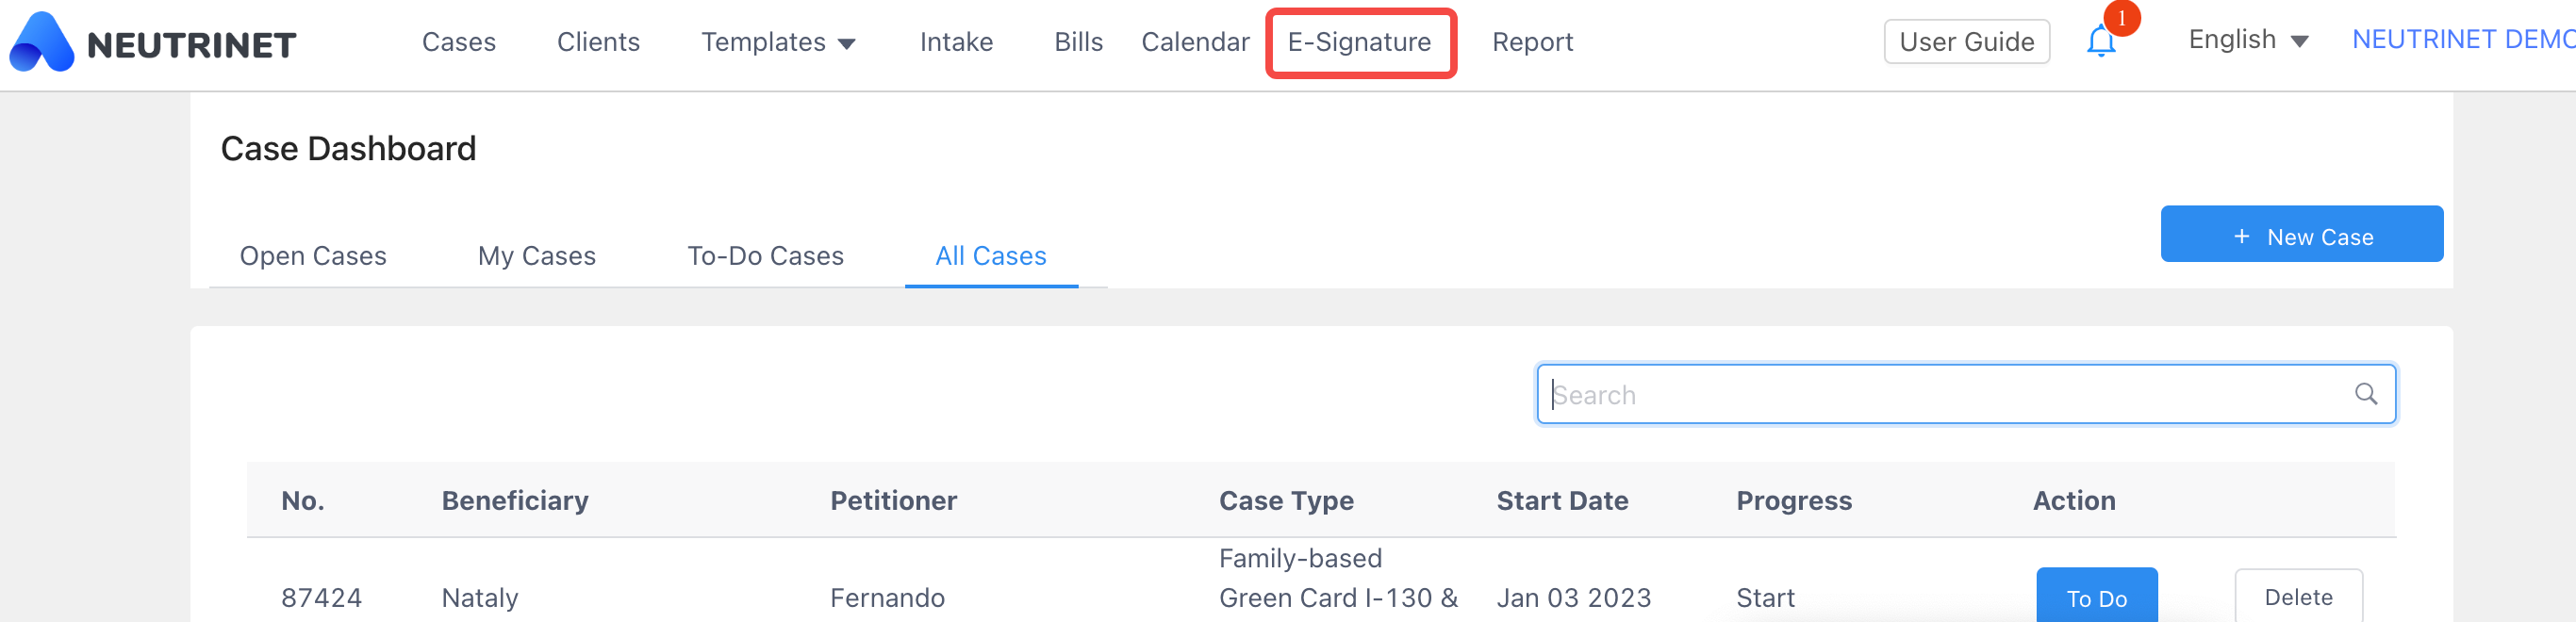This screenshot has width=2576, height=622.
Task: Select the To-Do Cases tab
Action: tap(765, 256)
